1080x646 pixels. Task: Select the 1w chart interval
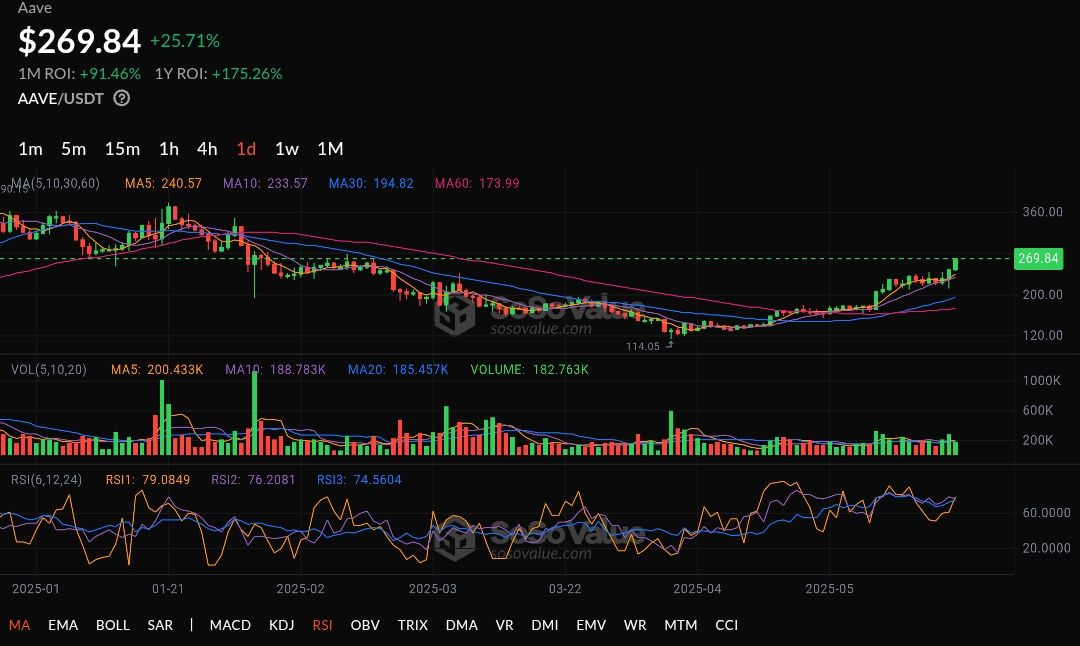pyautogui.click(x=287, y=149)
